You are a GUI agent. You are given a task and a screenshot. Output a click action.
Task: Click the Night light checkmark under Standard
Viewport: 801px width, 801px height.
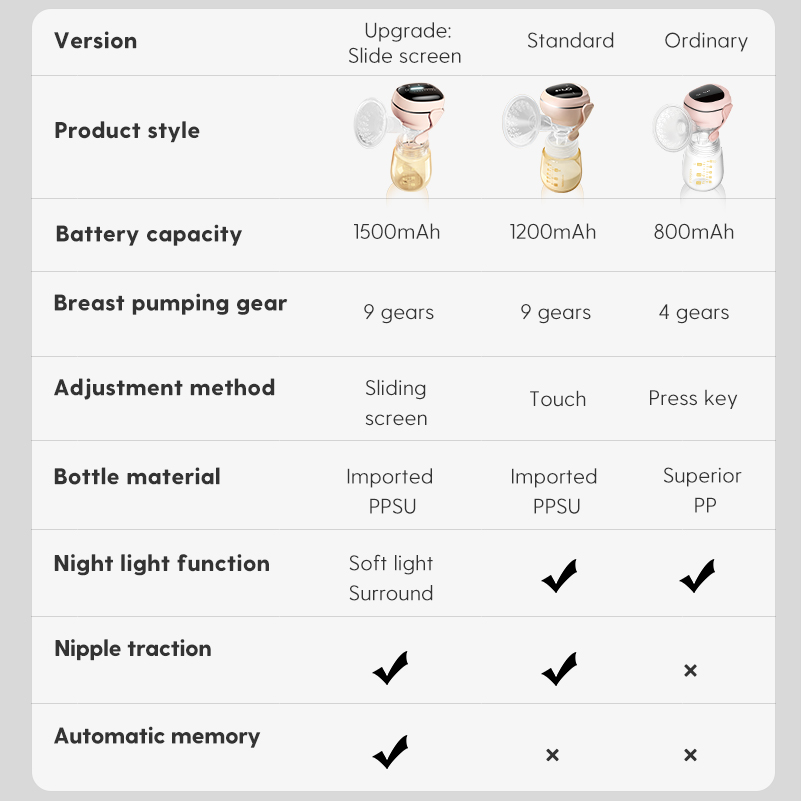click(559, 576)
